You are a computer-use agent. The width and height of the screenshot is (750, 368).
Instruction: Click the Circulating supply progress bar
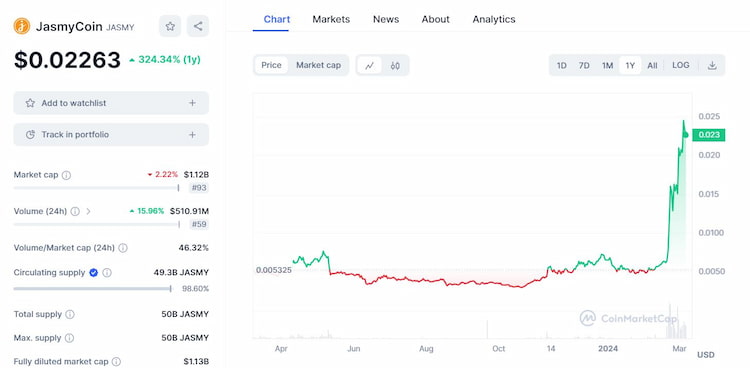click(93, 289)
